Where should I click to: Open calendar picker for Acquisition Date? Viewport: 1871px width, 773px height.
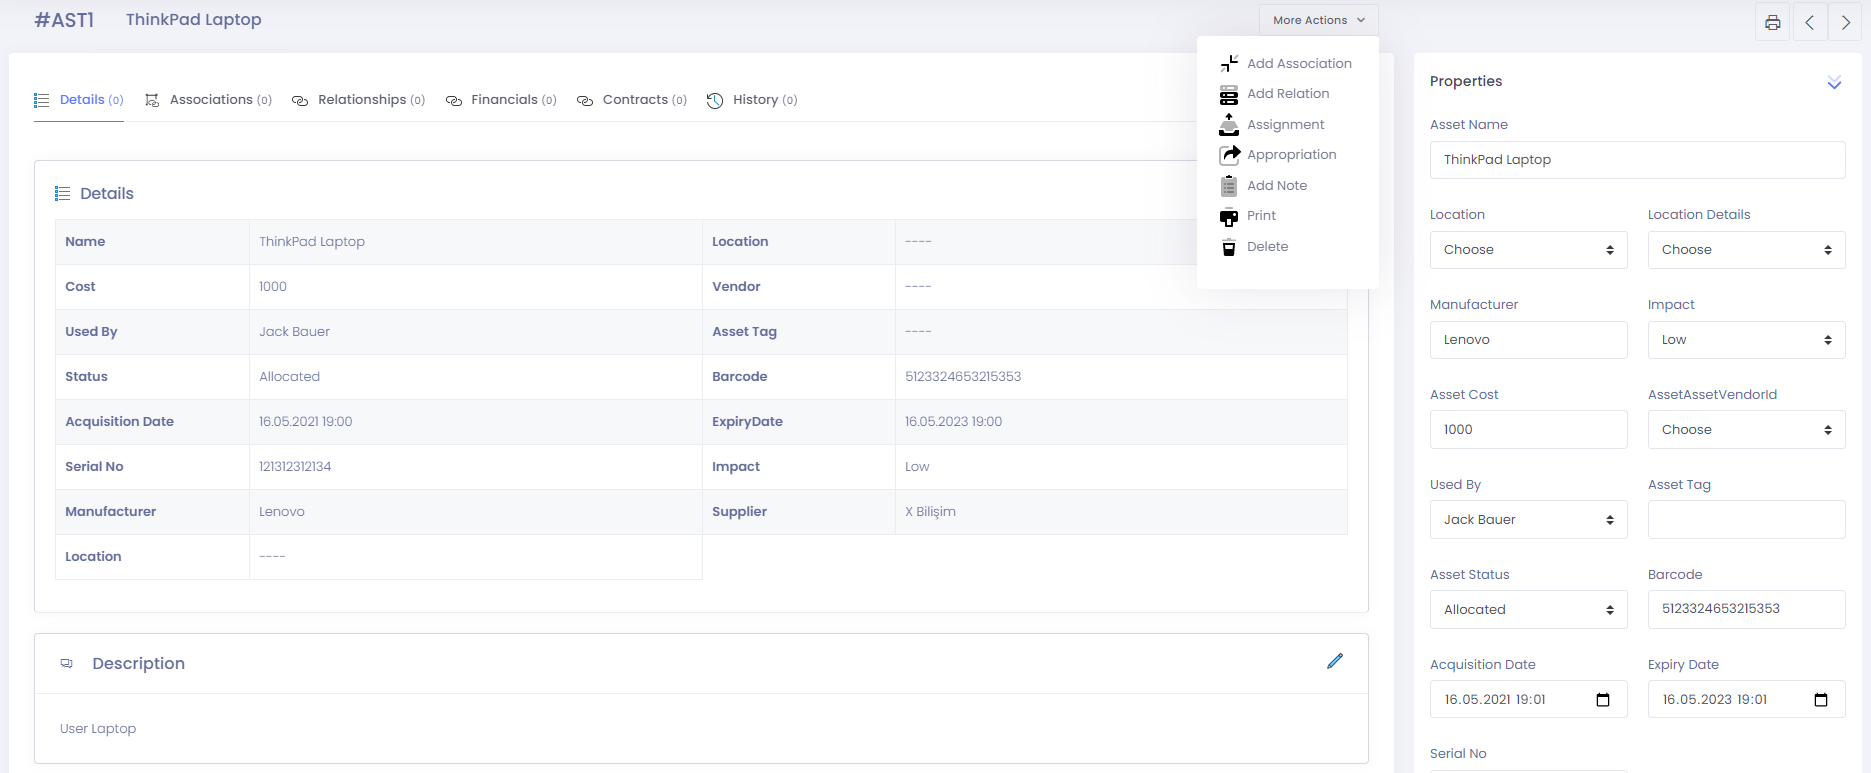point(1602,700)
